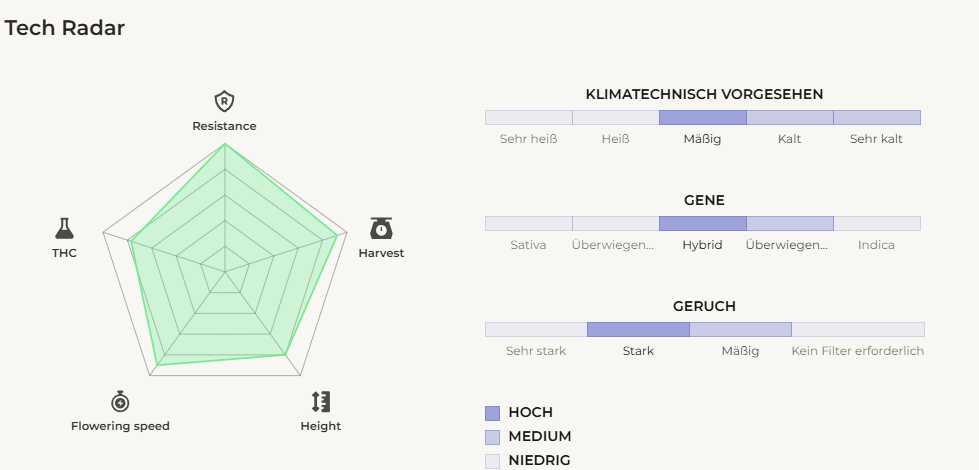979x470 pixels.
Task: Click the Kein Filter erforderlich segment
Action: (857, 330)
